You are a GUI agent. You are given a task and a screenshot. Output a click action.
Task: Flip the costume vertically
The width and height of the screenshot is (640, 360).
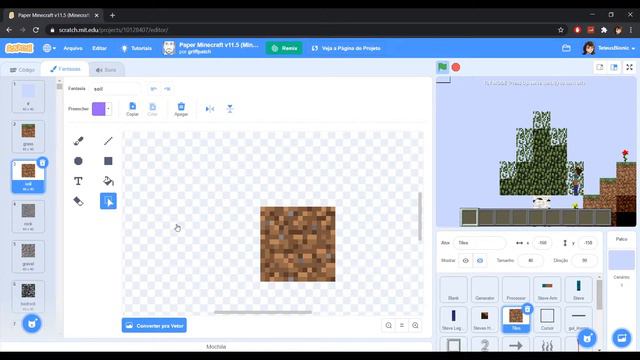click(x=230, y=109)
